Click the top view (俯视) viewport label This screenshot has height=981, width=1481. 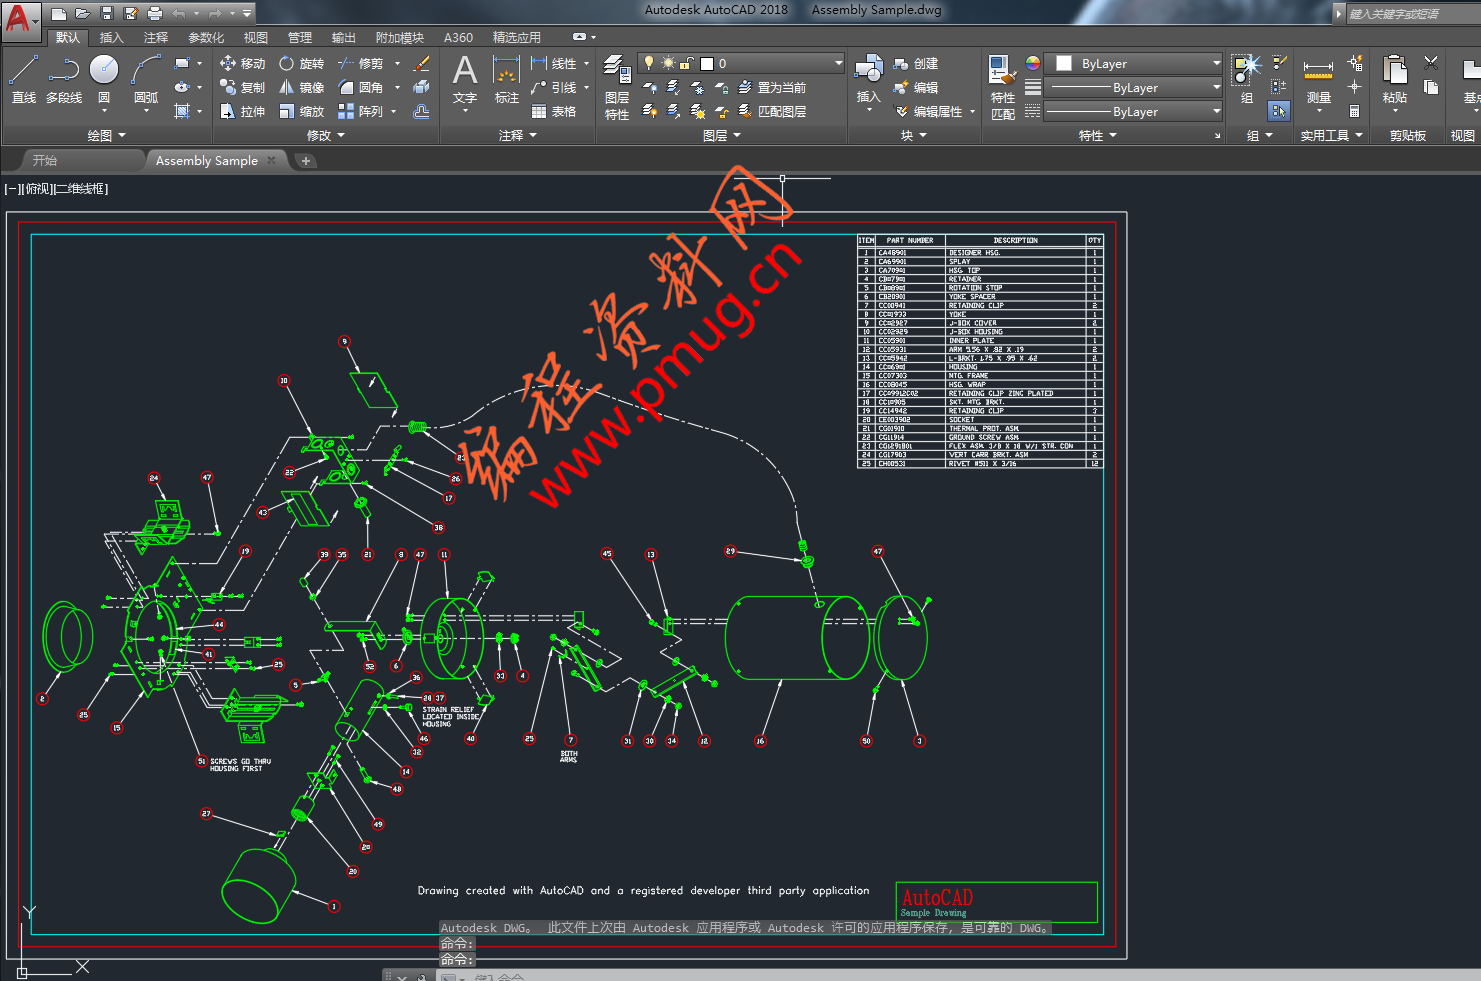tap(37, 188)
